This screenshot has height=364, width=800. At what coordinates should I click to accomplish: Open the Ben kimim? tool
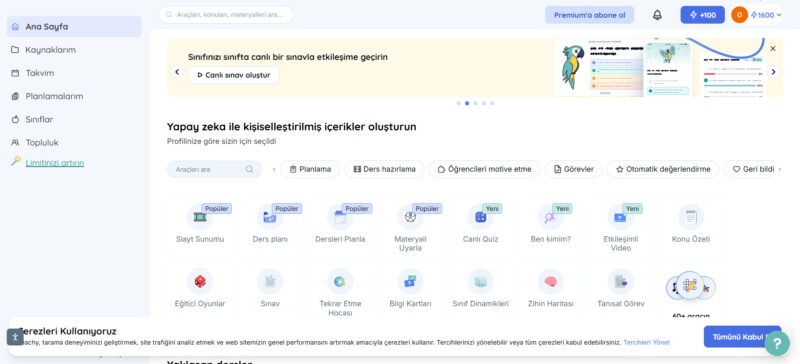tap(551, 226)
